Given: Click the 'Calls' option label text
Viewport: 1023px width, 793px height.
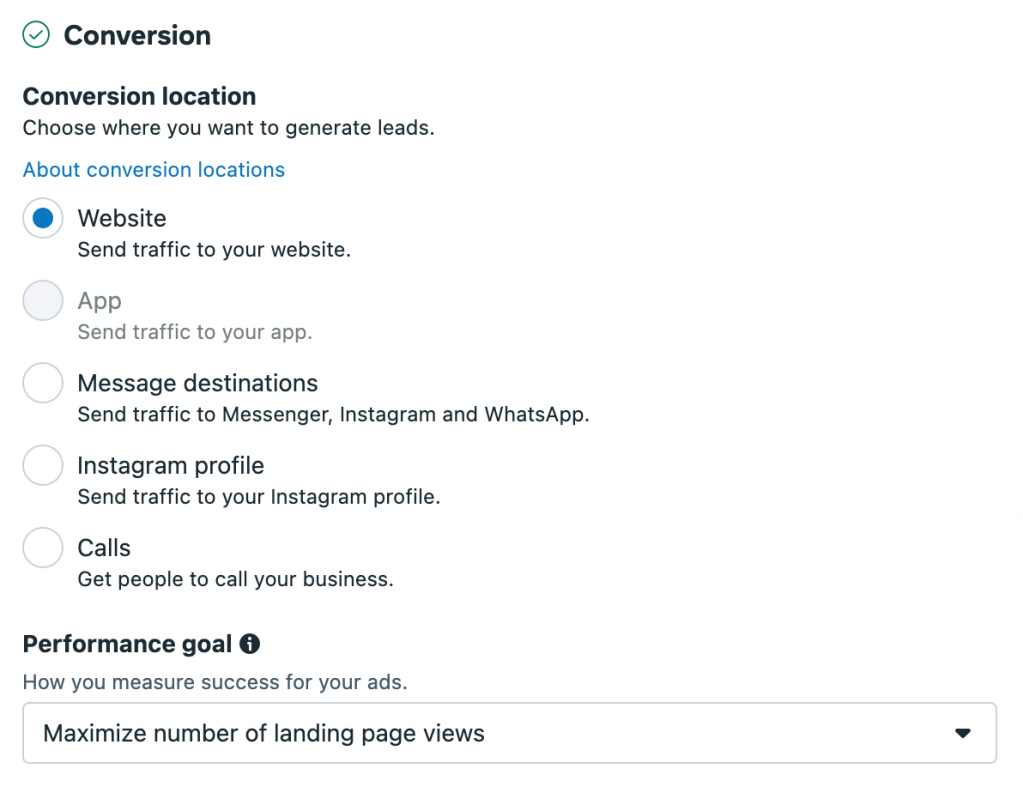Looking at the screenshot, I should (x=104, y=548).
